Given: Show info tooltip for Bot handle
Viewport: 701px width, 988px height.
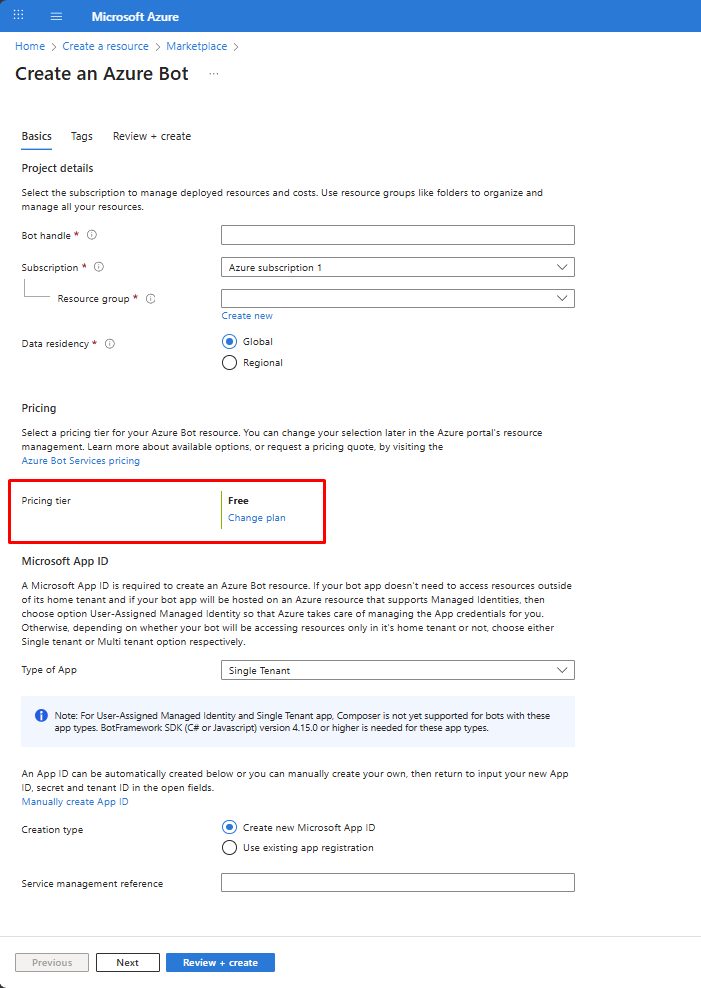Looking at the screenshot, I should [92, 235].
